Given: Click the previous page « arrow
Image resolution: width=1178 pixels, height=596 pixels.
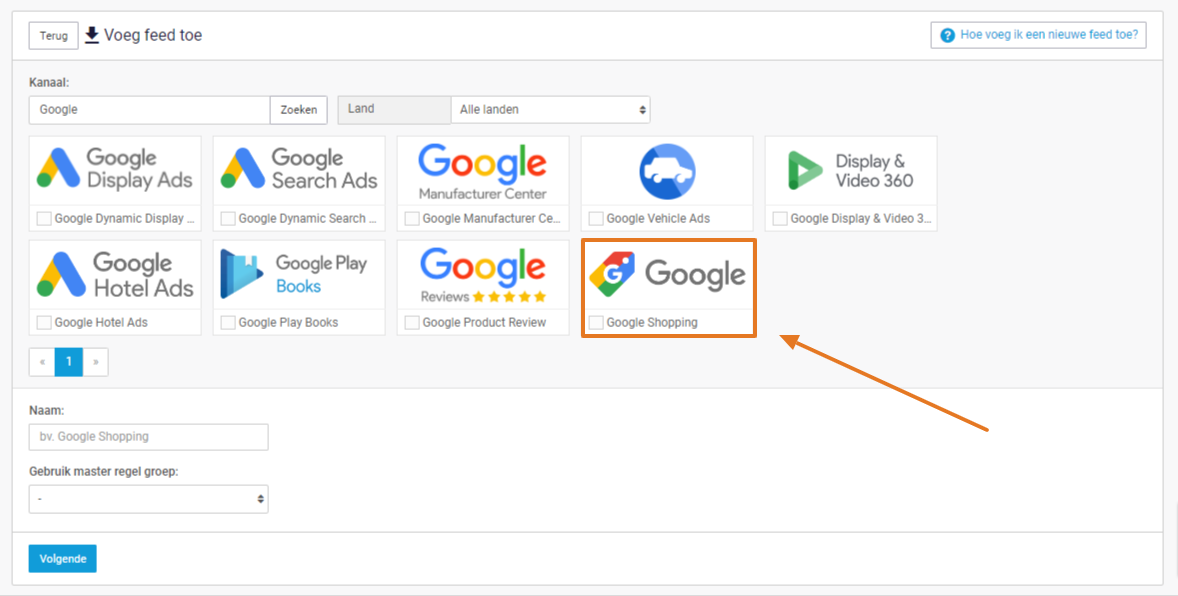Looking at the screenshot, I should (x=42, y=362).
